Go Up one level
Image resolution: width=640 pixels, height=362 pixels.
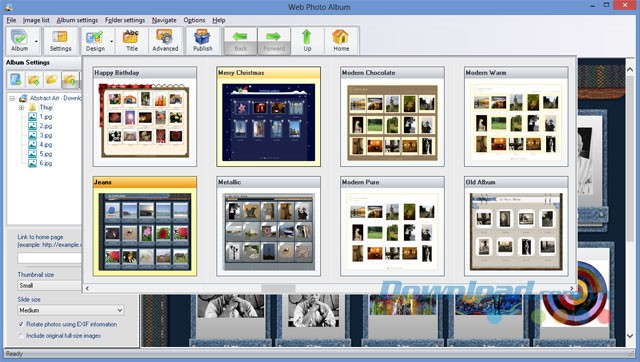(x=307, y=40)
